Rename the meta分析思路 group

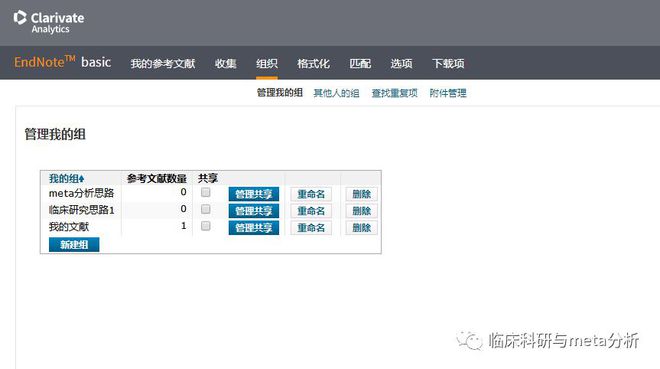[311, 194]
